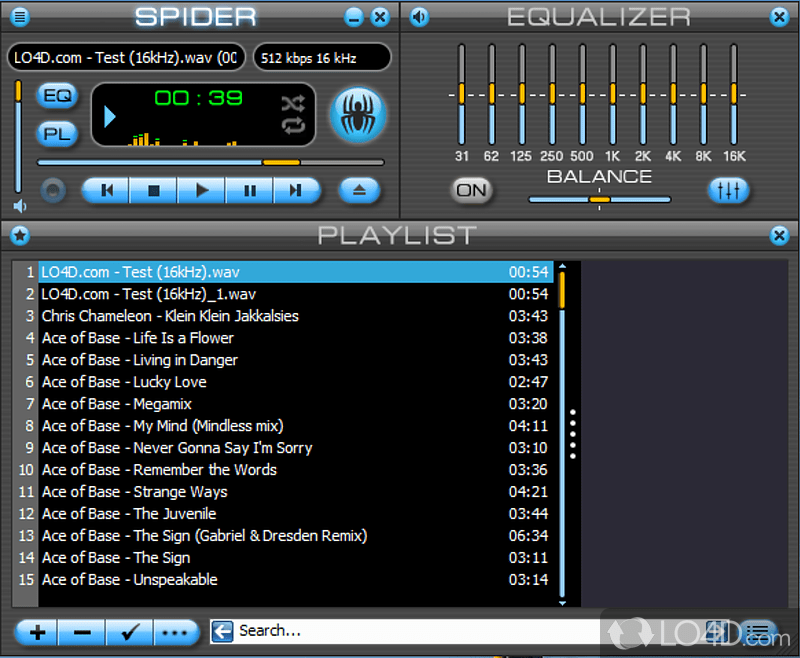Add files with the plus button
Viewport: 800px width, 658px height.
point(37,633)
